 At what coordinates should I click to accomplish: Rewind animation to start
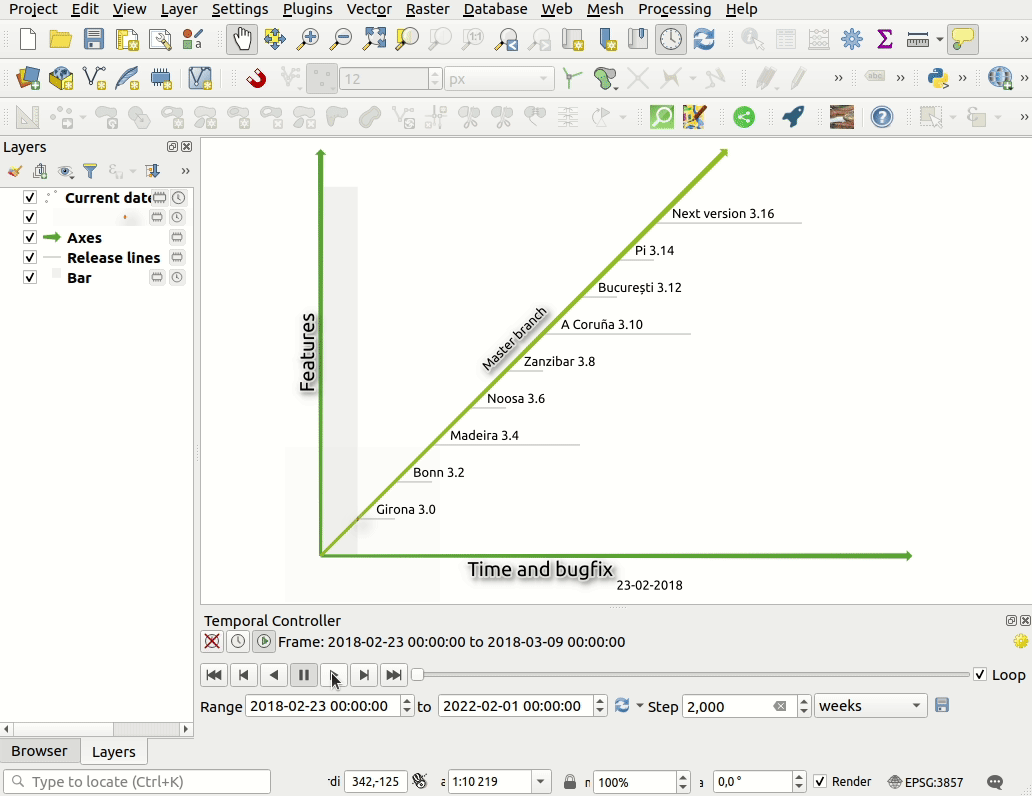click(x=214, y=675)
